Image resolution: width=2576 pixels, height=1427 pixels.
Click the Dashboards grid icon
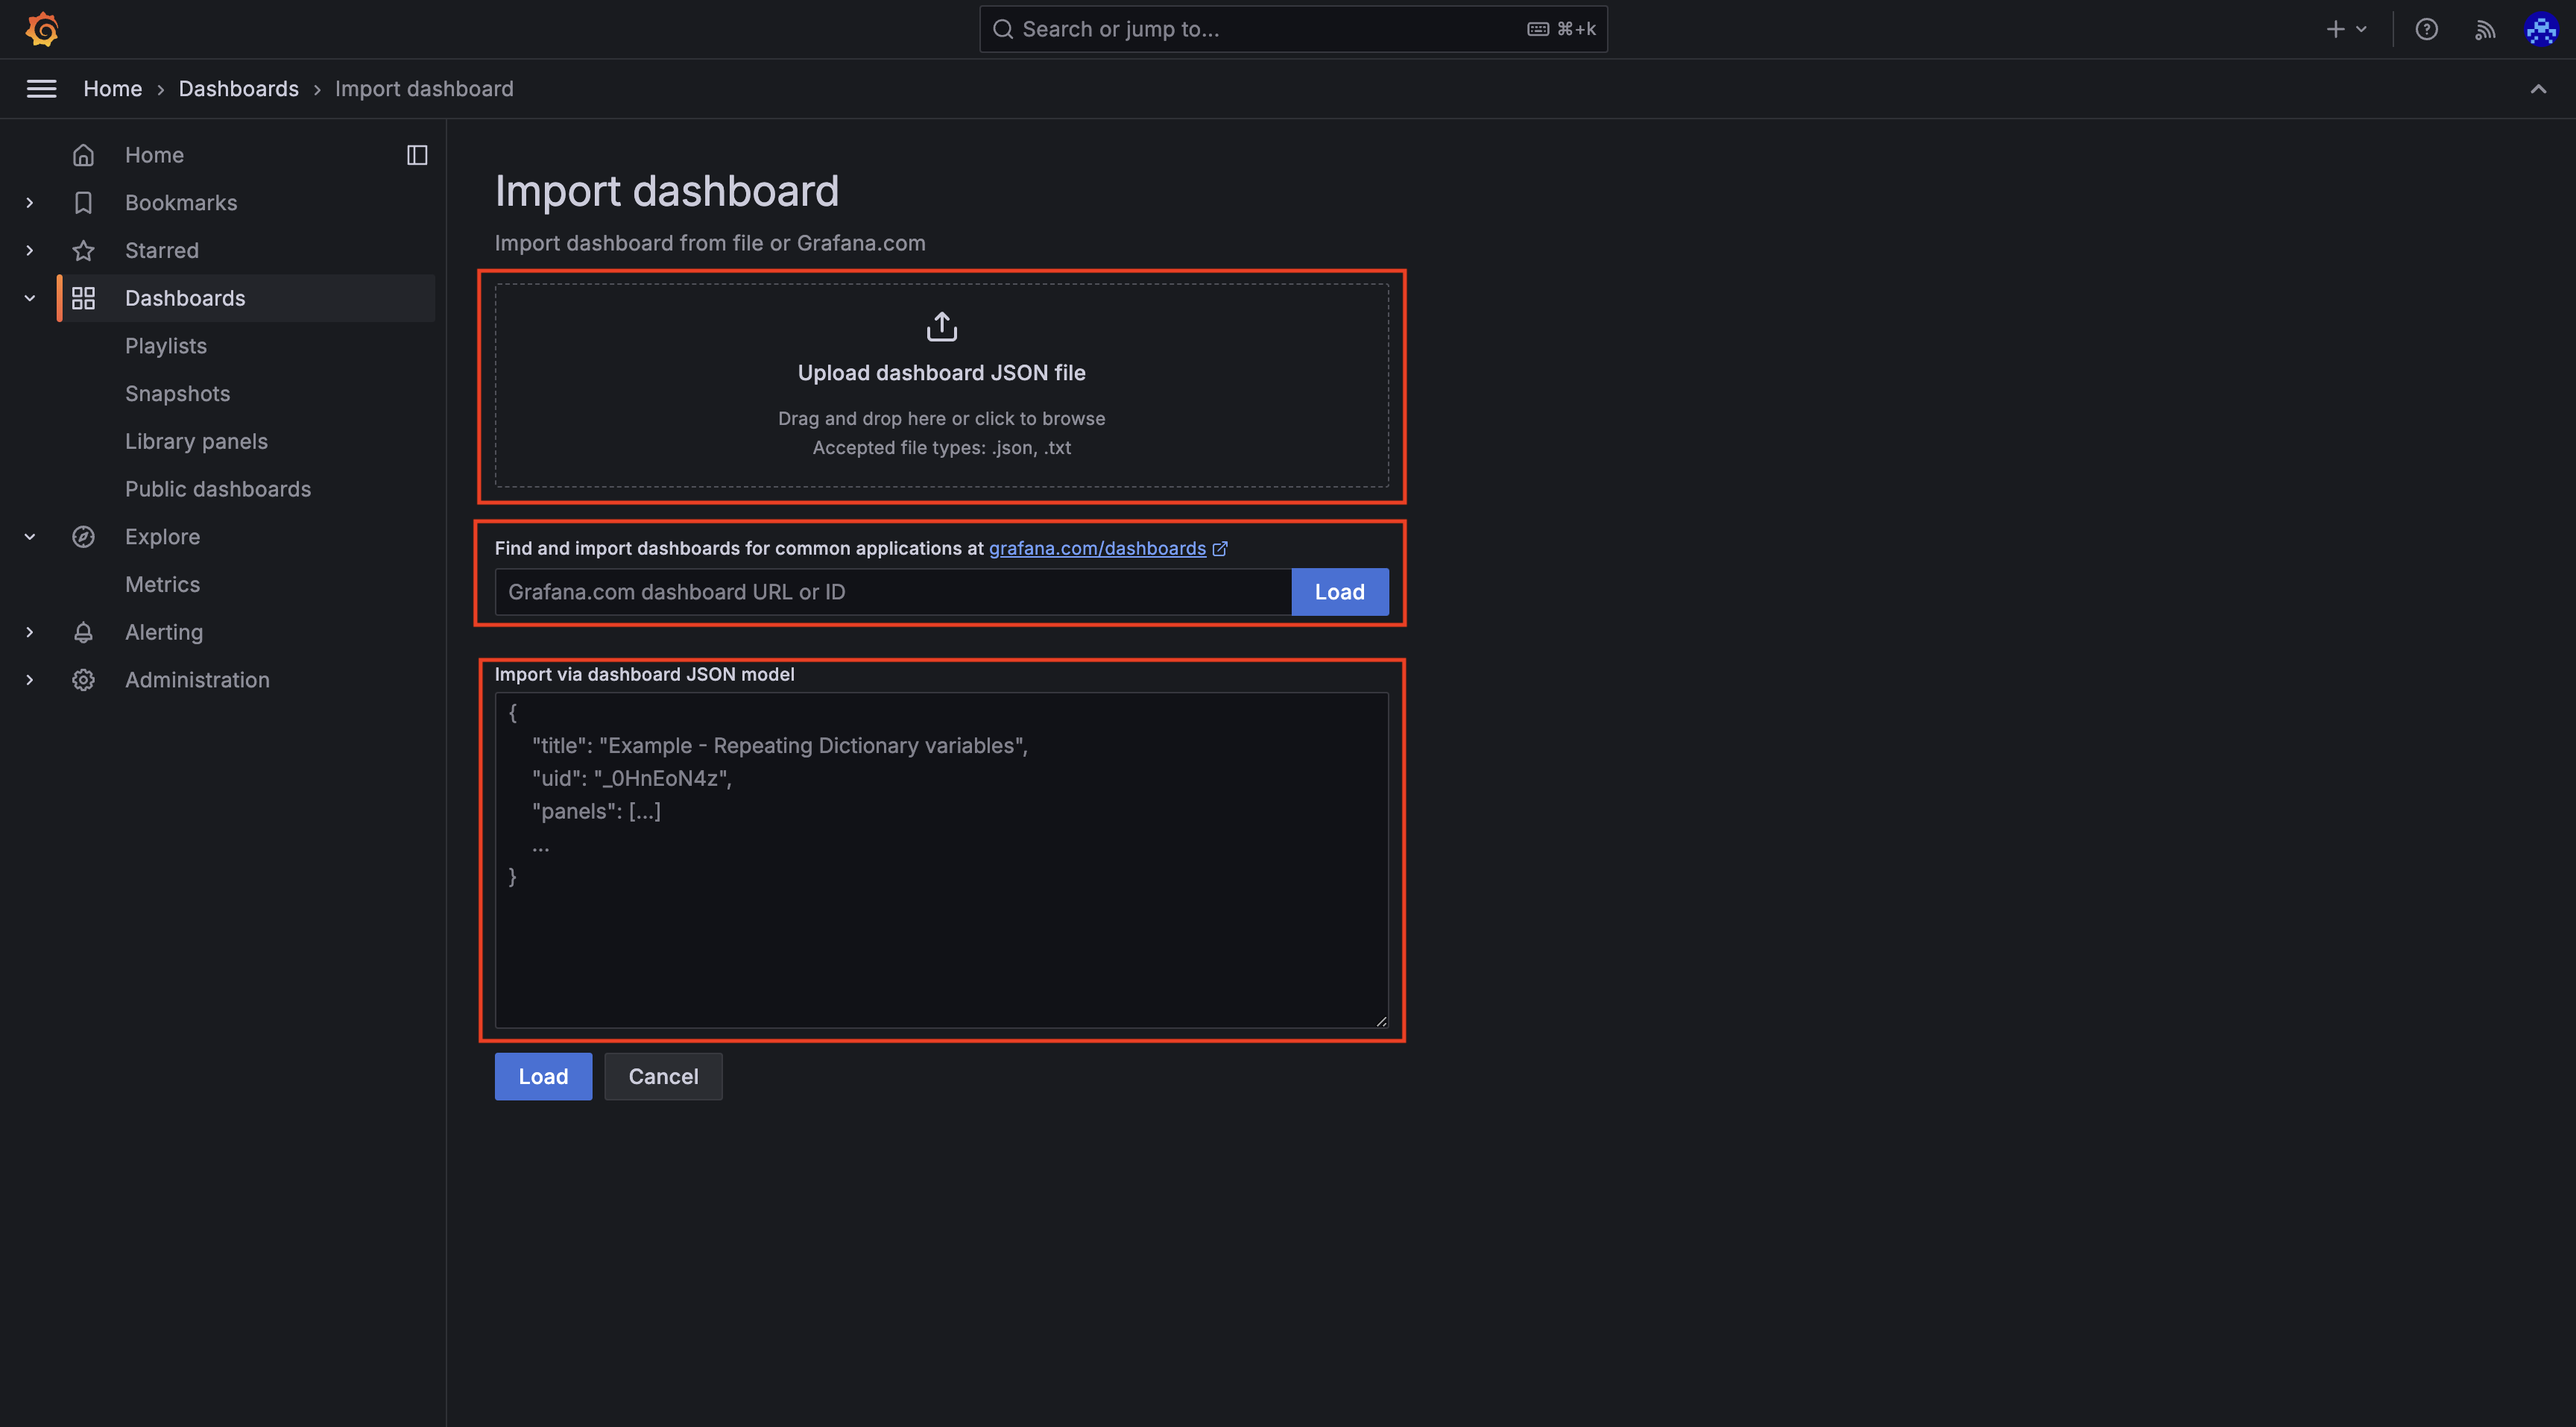pyautogui.click(x=83, y=298)
